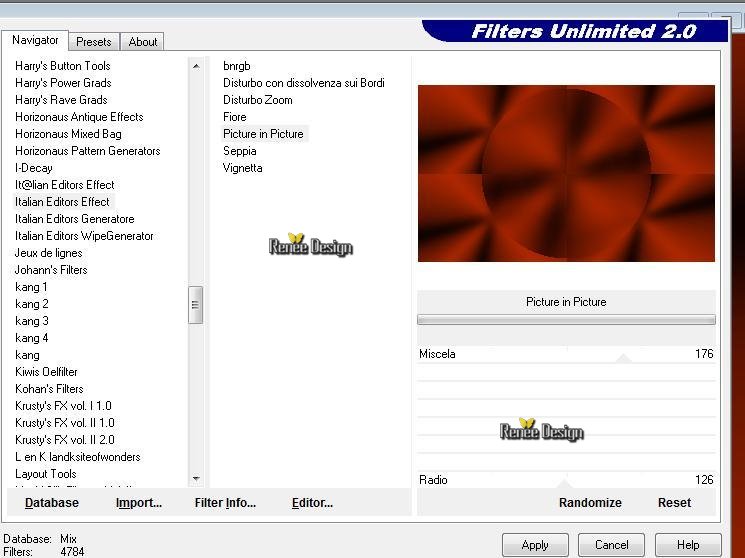745x558 pixels.
Task: Adjust the Radio slider handle
Action: click(x=564, y=484)
